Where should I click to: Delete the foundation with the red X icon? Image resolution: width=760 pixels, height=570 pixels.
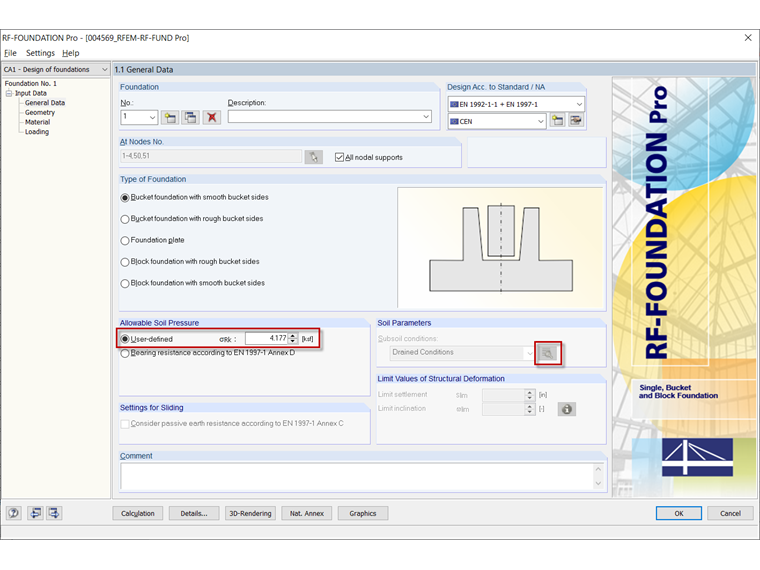[x=212, y=117]
